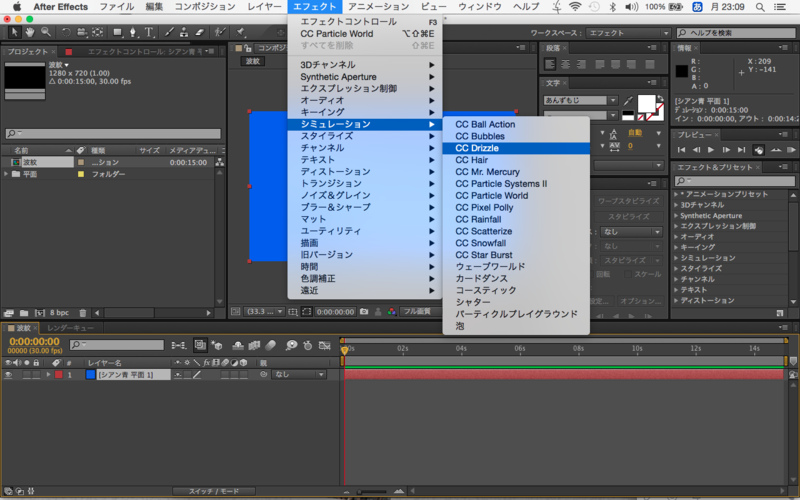The height and width of the screenshot is (500, 800).
Task: Jump to first frame in Preview panel
Action: coord(681,150)
